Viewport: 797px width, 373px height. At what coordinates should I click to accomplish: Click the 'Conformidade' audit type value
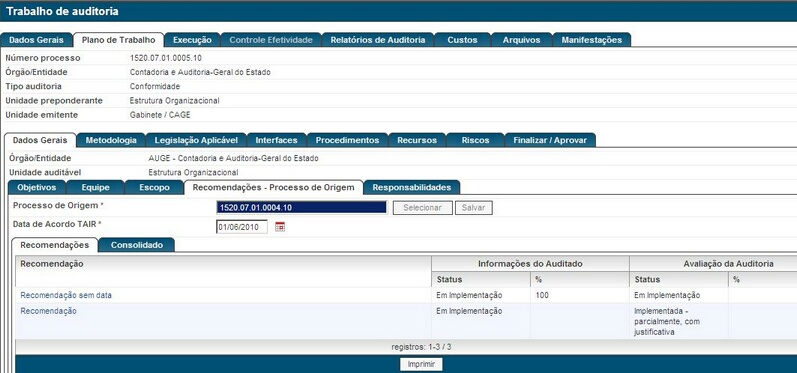coord(155,86)
